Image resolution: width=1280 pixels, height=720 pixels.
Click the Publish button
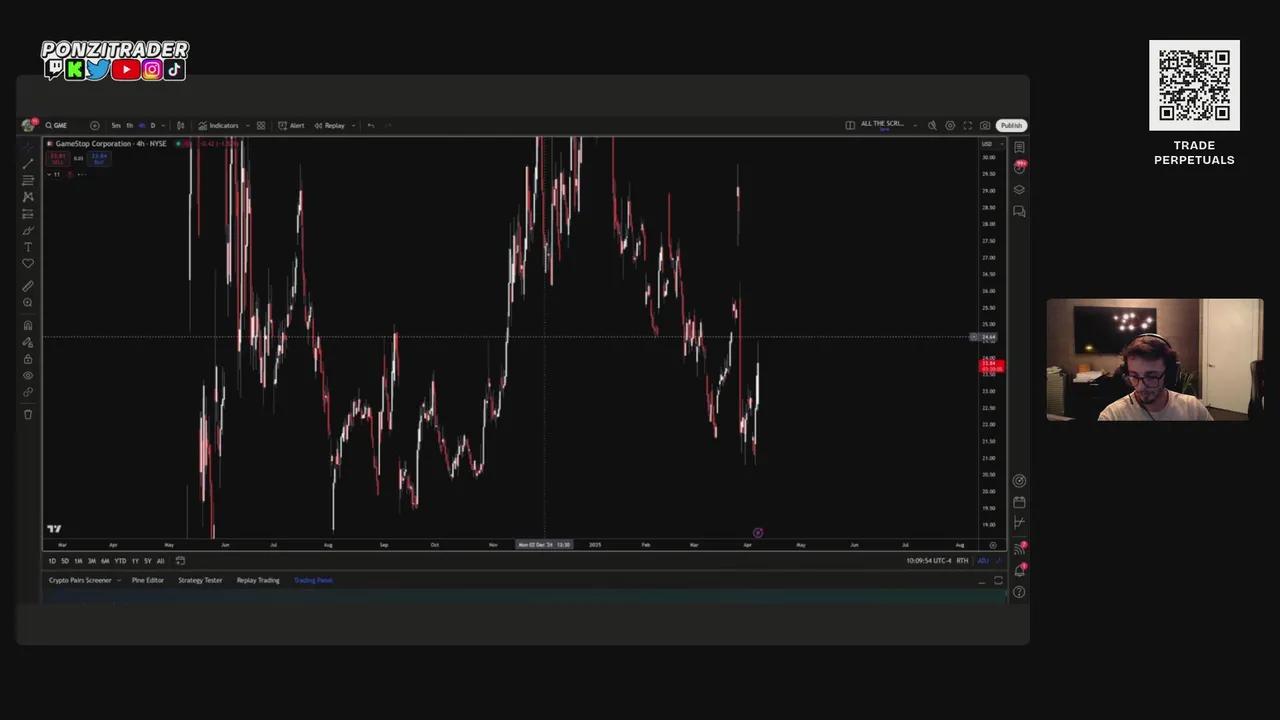(1011, 125)
